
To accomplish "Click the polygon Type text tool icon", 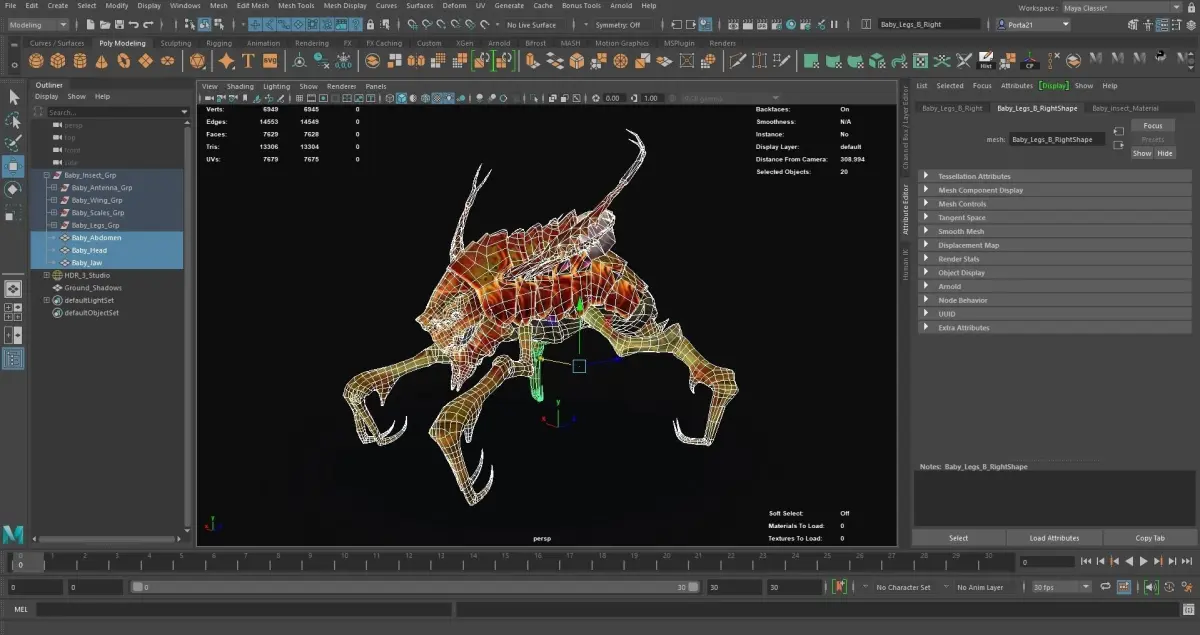I will click(248, 61).
